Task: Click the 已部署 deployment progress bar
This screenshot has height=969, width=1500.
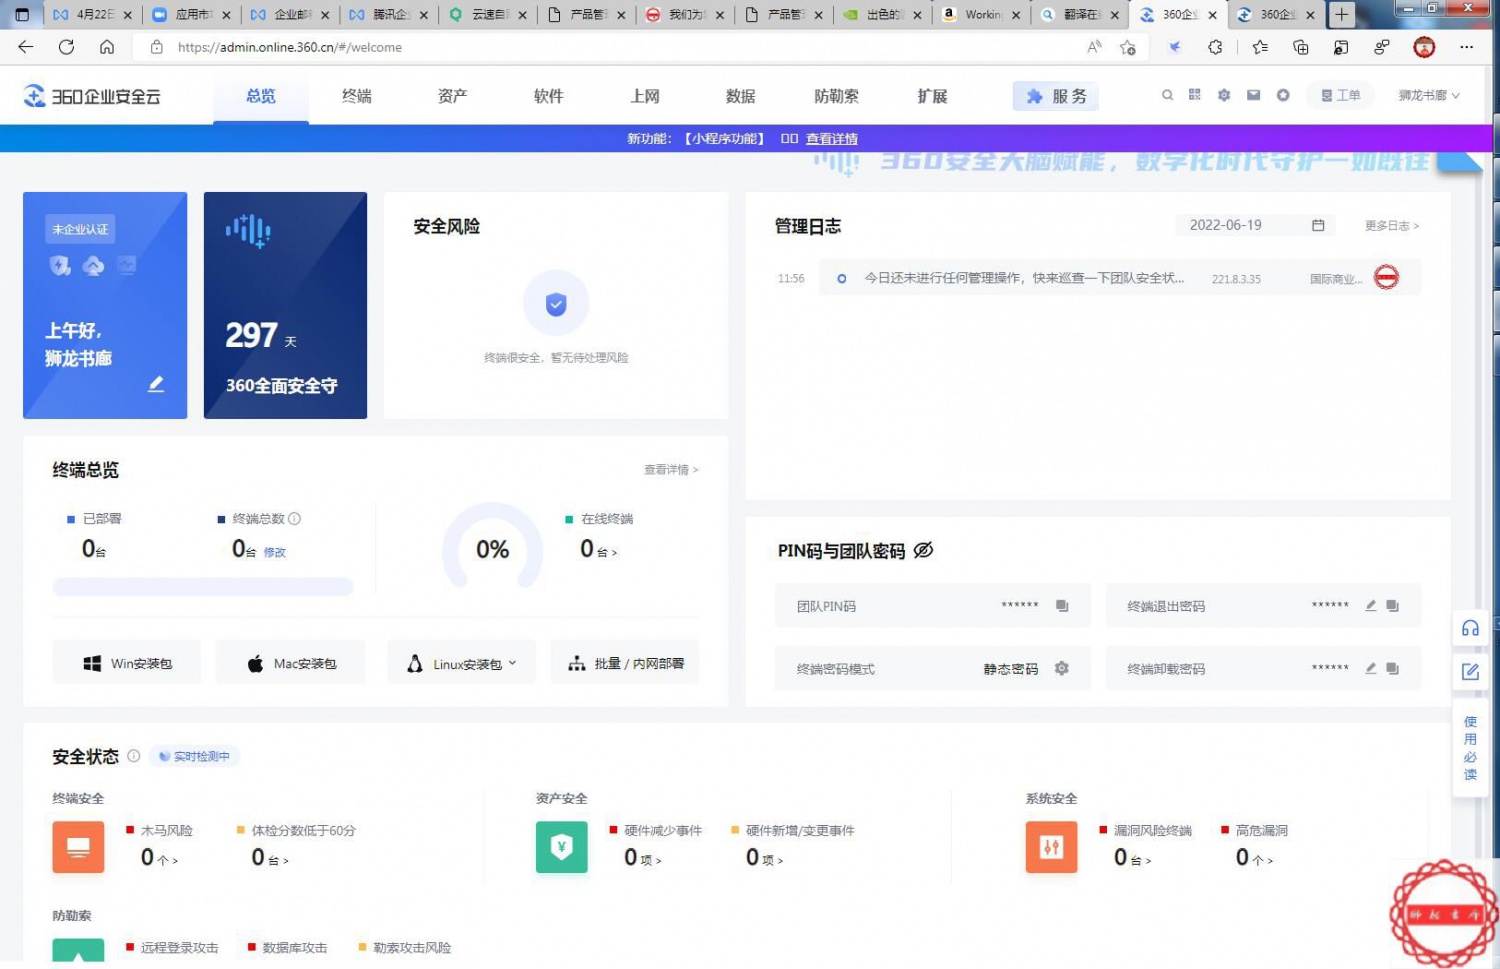Action: tap(203, 587)
